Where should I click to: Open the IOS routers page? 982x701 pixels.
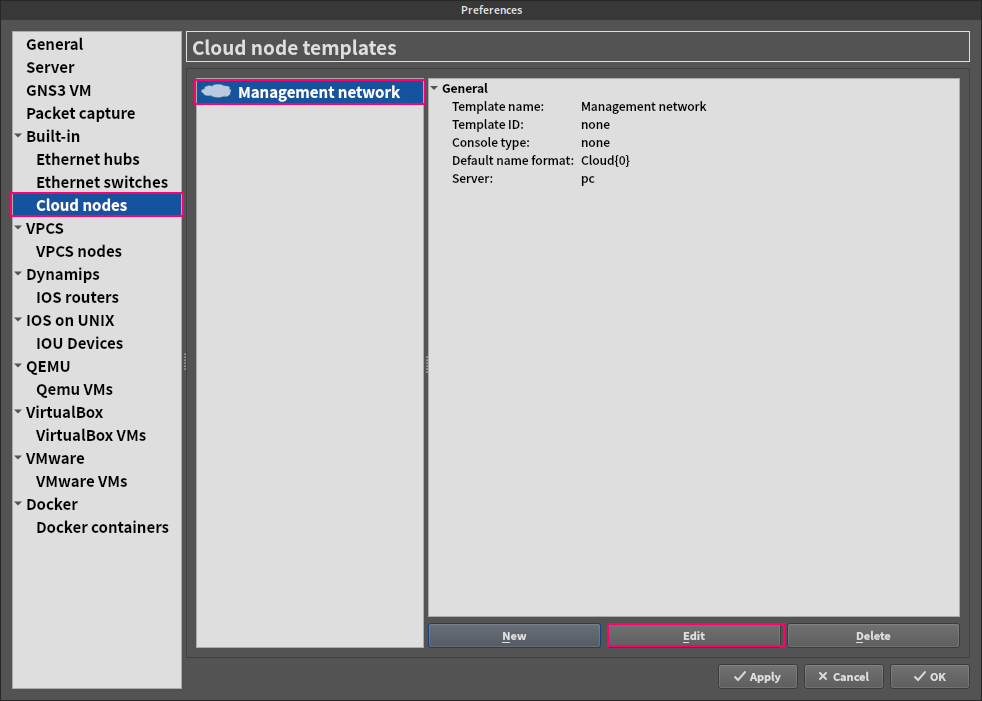[75, 297]
